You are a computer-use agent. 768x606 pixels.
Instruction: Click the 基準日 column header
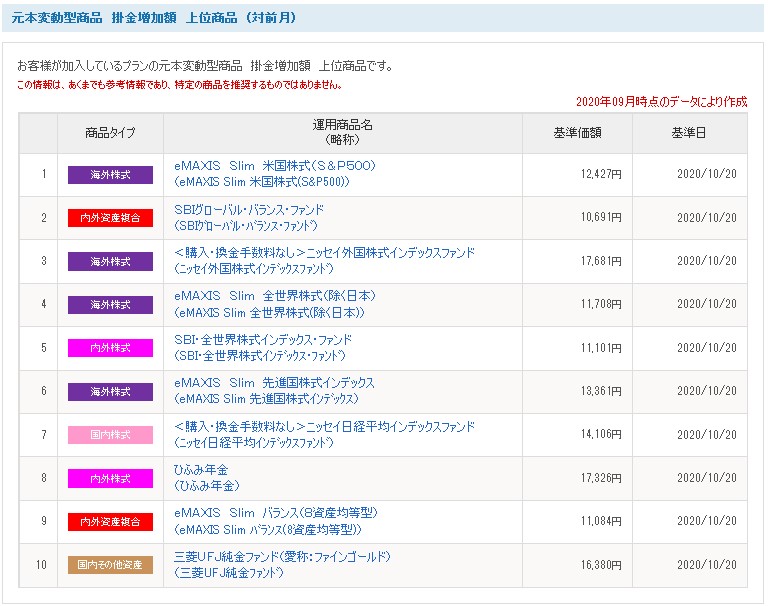click(x=689, y=133)
